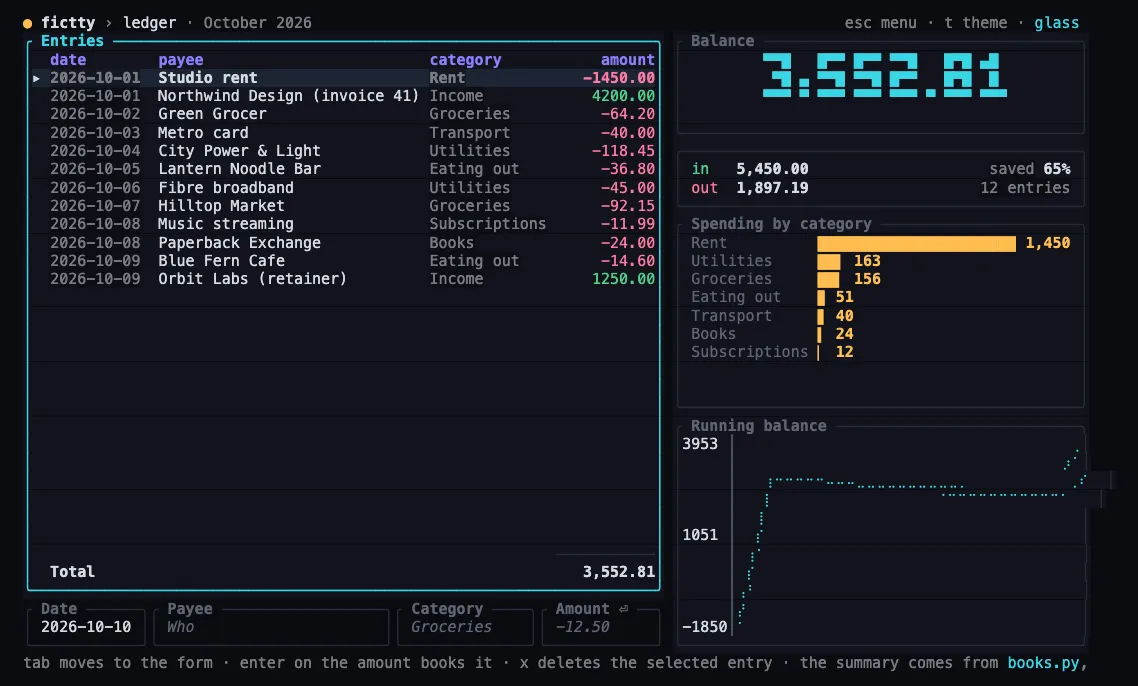Click the t theme shortcut label
Image resolution: width=1138 pixels, height=686 pixels.
[x=975, y=23]
